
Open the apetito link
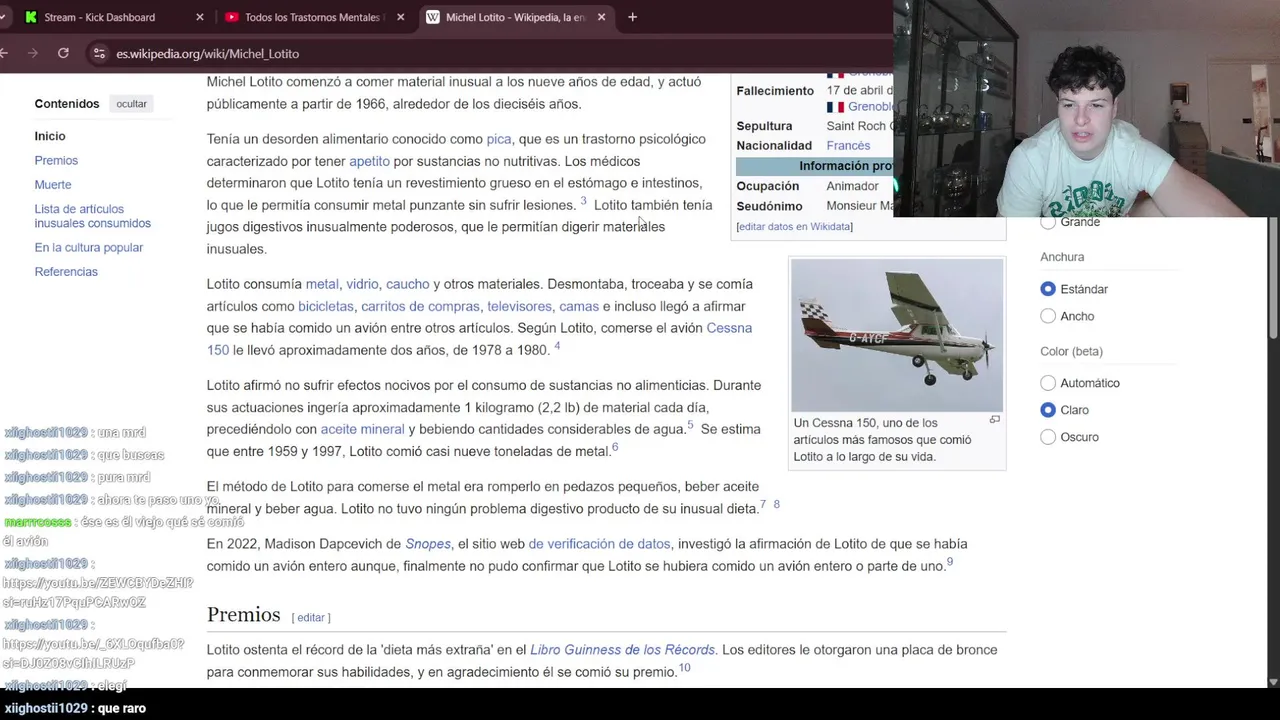tap(369, 161)
